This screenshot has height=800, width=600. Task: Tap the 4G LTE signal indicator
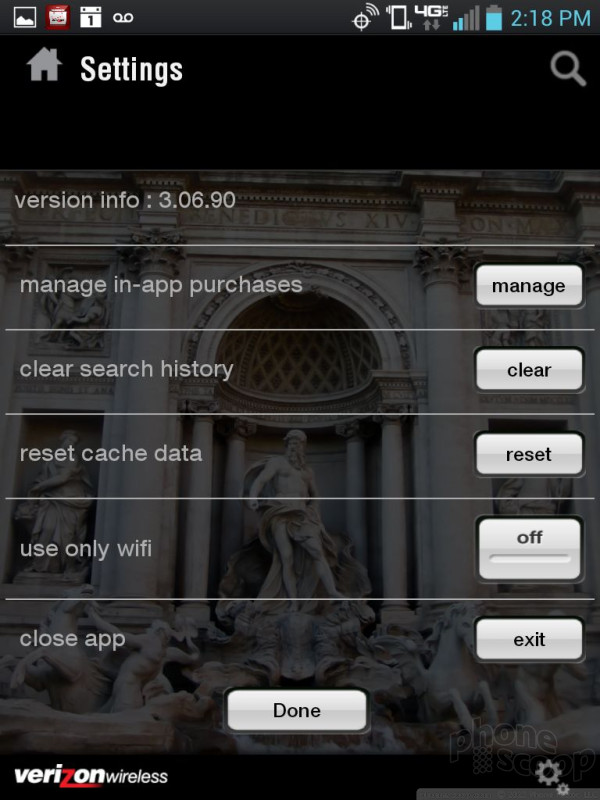pyautogui.click(x=432, y=17)
